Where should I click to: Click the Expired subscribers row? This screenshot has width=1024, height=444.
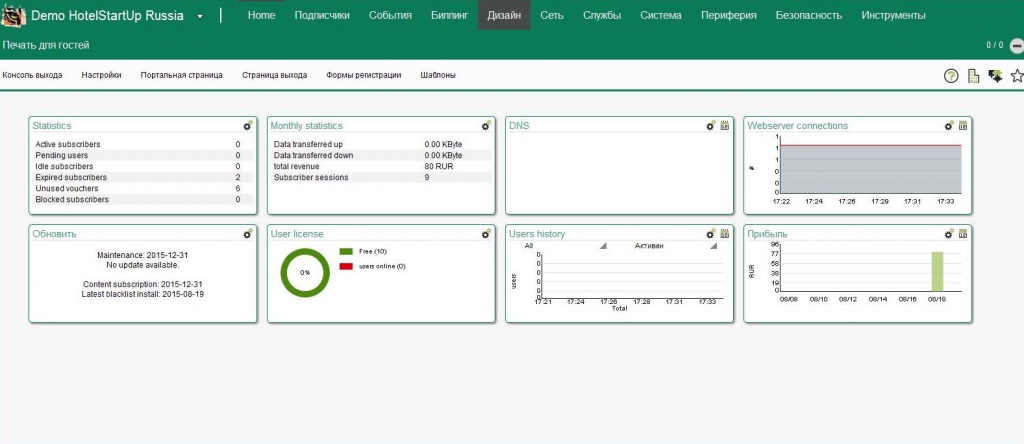tap(142, 178)
